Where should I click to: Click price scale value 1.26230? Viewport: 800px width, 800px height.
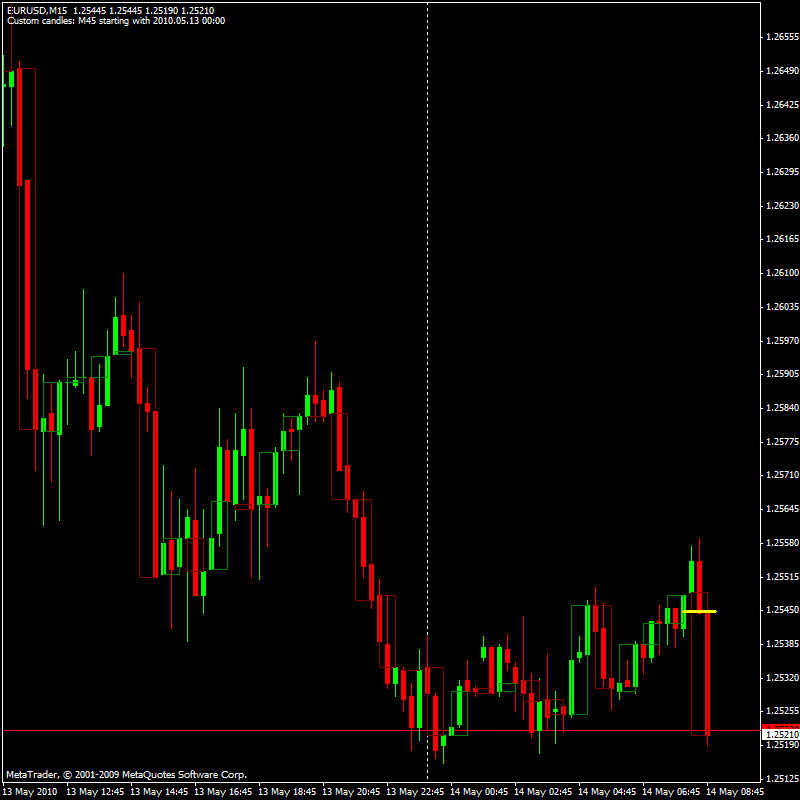[783, 206]
